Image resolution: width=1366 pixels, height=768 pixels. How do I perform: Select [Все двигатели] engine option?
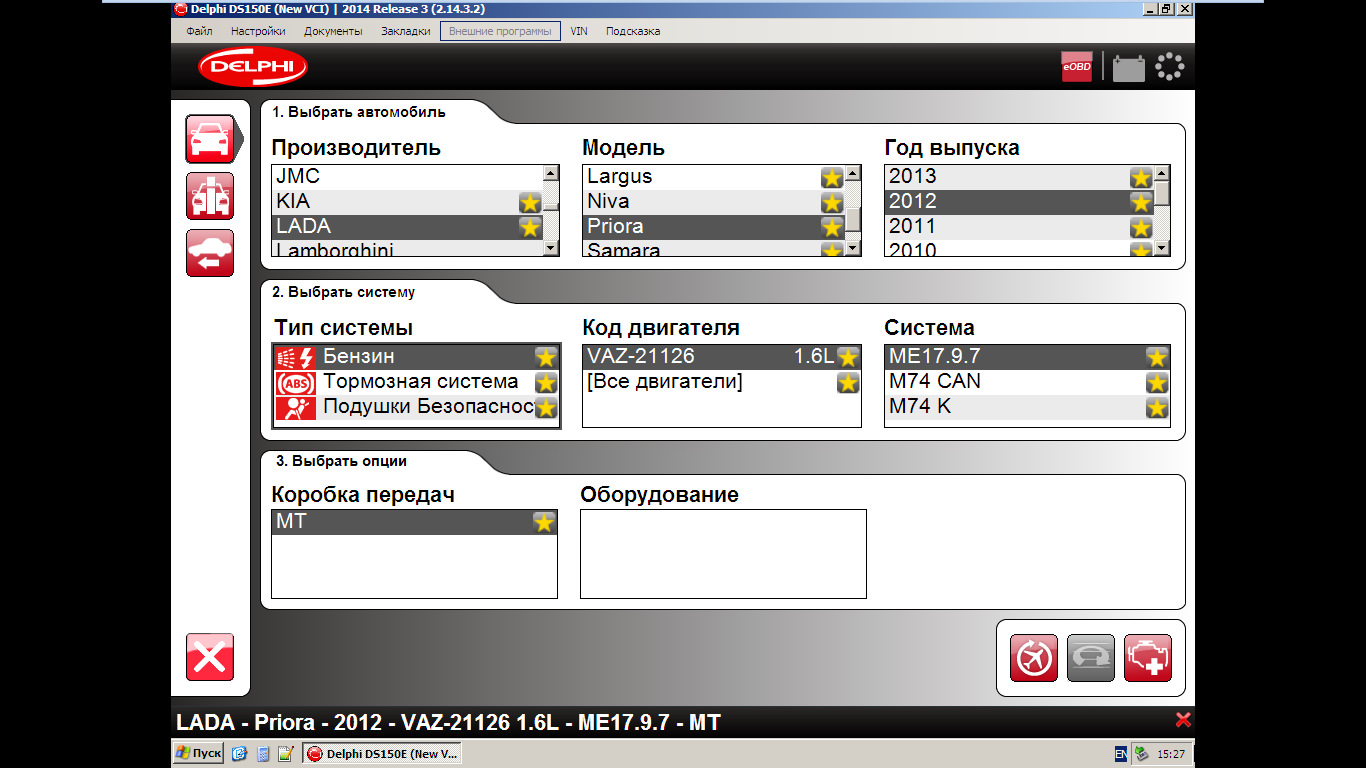pos(722,382)
